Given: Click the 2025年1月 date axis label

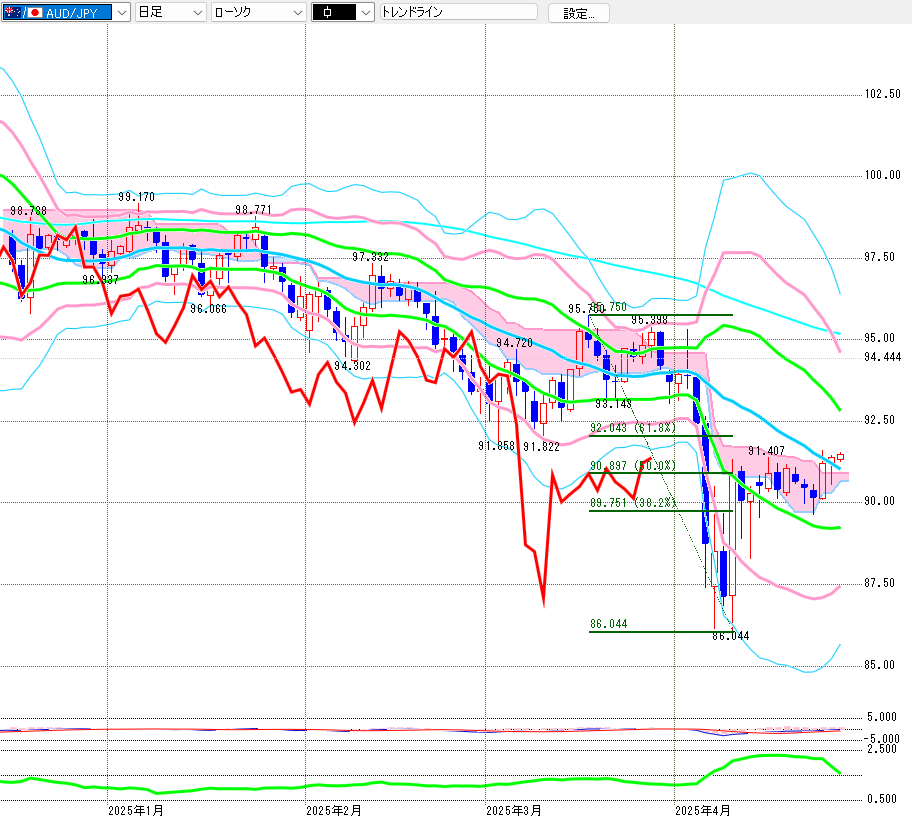Looking at the screenshot, I should (x=136, y=810).
